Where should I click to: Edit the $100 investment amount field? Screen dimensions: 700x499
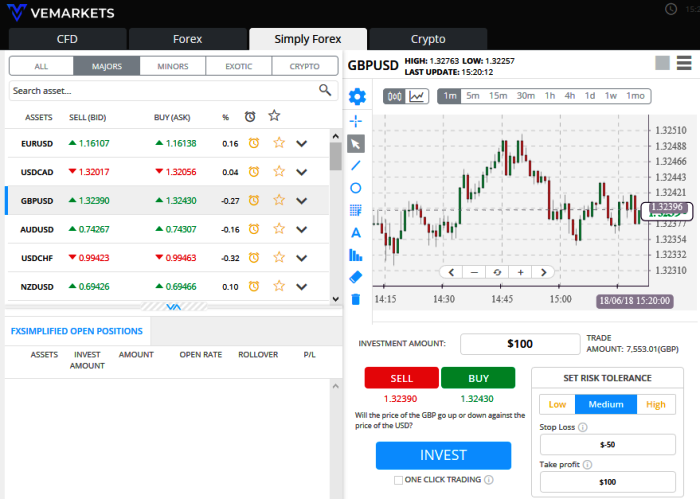[520, 344]
